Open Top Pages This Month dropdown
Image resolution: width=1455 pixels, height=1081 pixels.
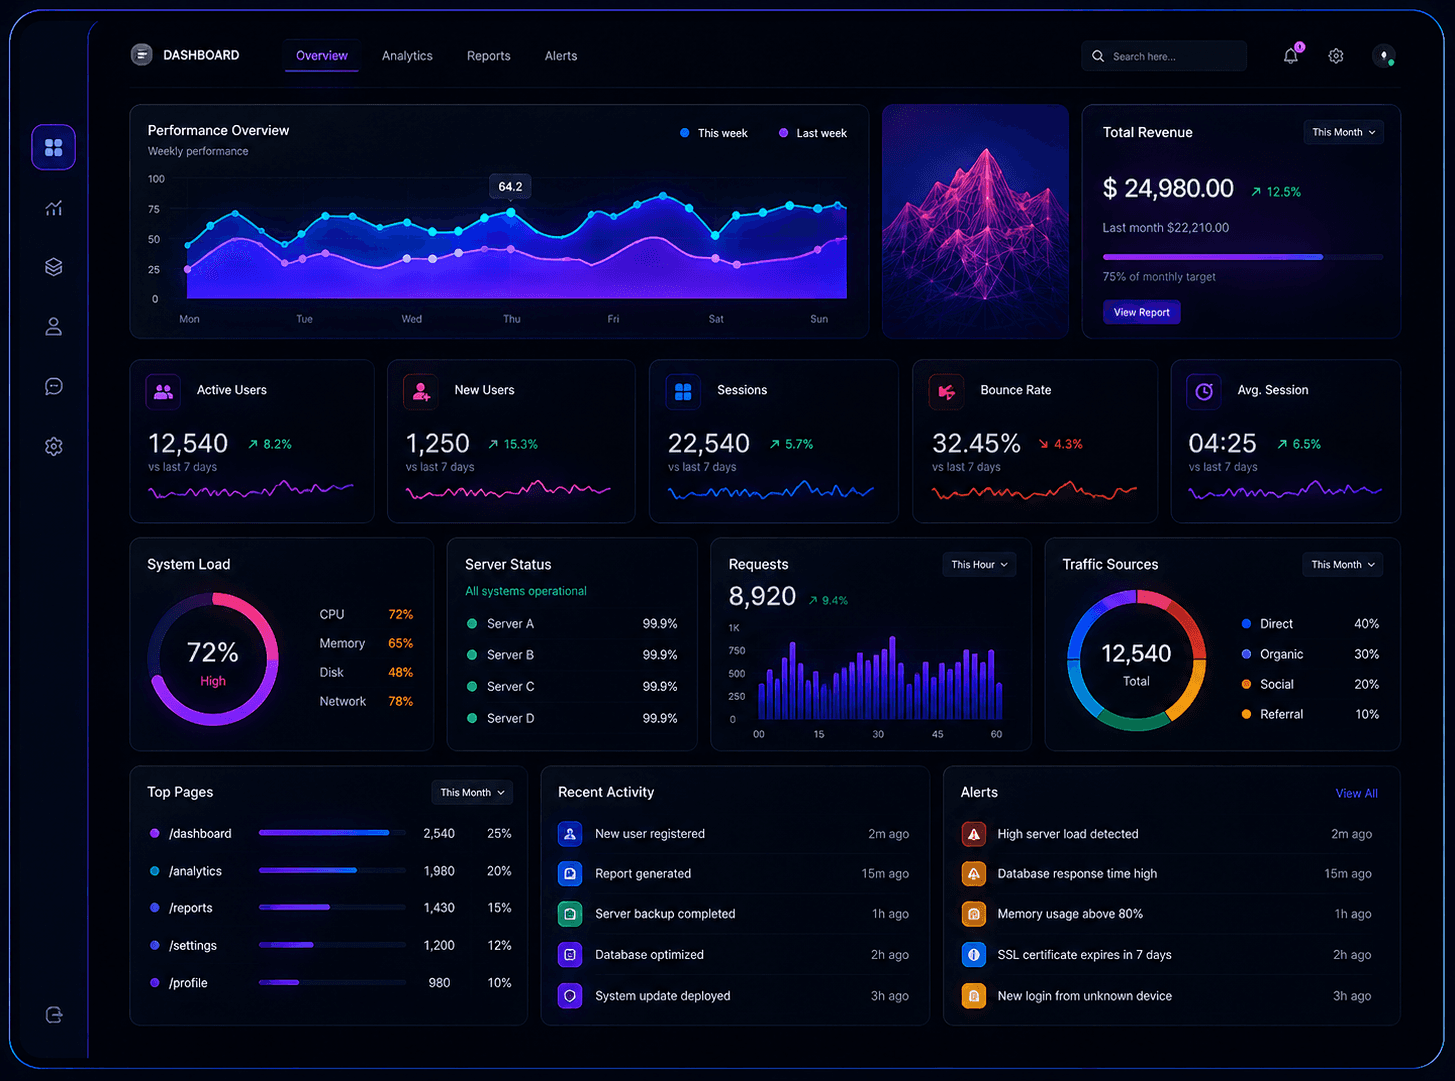[472, 792]
